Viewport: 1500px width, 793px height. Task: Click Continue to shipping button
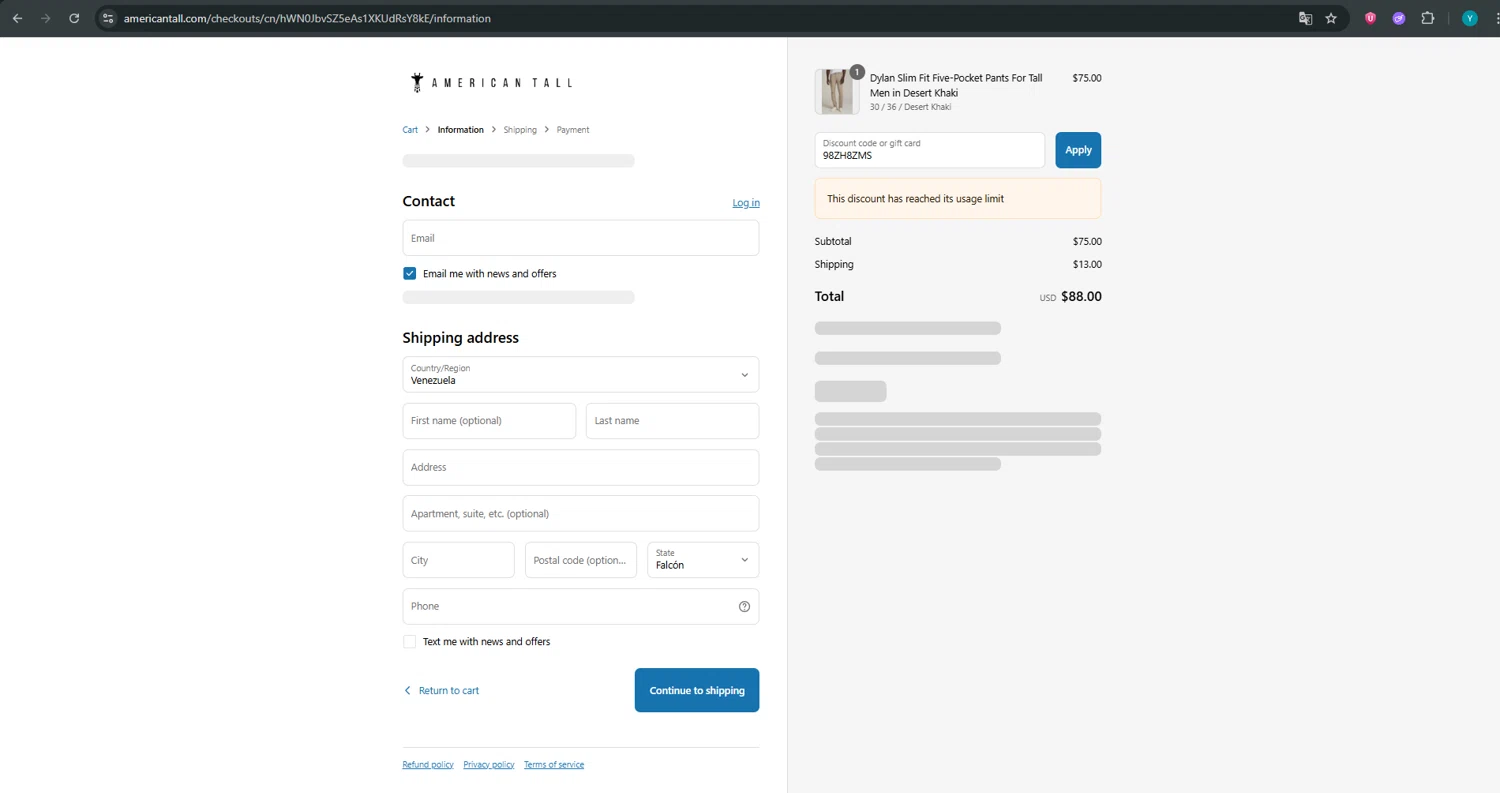(x=697, y=690)
